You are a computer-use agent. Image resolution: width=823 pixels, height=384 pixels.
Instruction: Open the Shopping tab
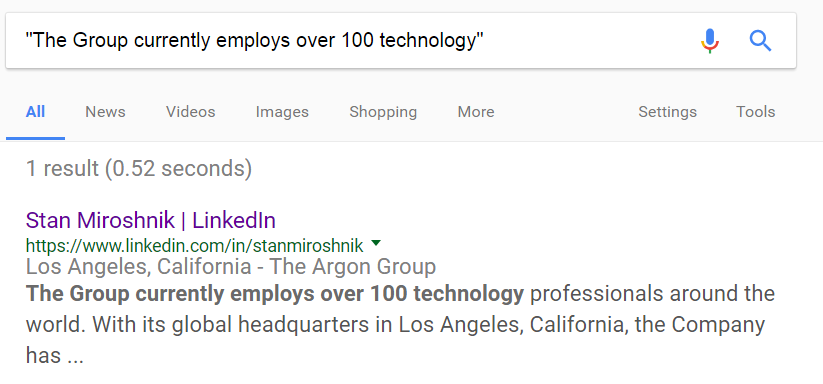point(383,112)
